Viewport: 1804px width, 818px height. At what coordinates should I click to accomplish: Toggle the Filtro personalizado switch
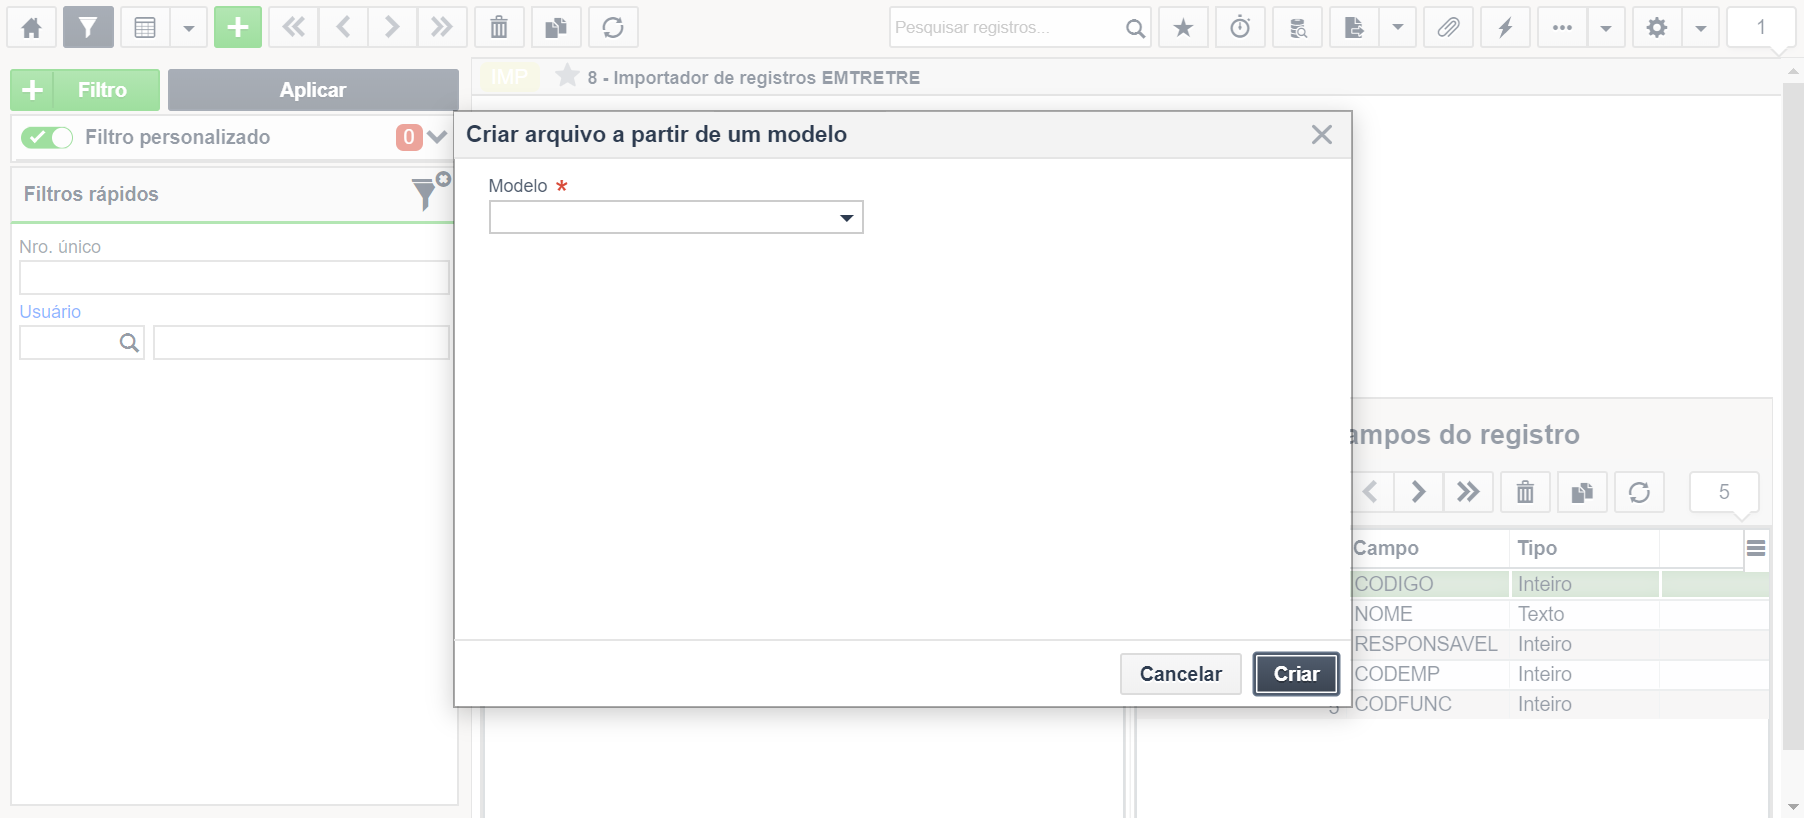[x=47, y=137]
